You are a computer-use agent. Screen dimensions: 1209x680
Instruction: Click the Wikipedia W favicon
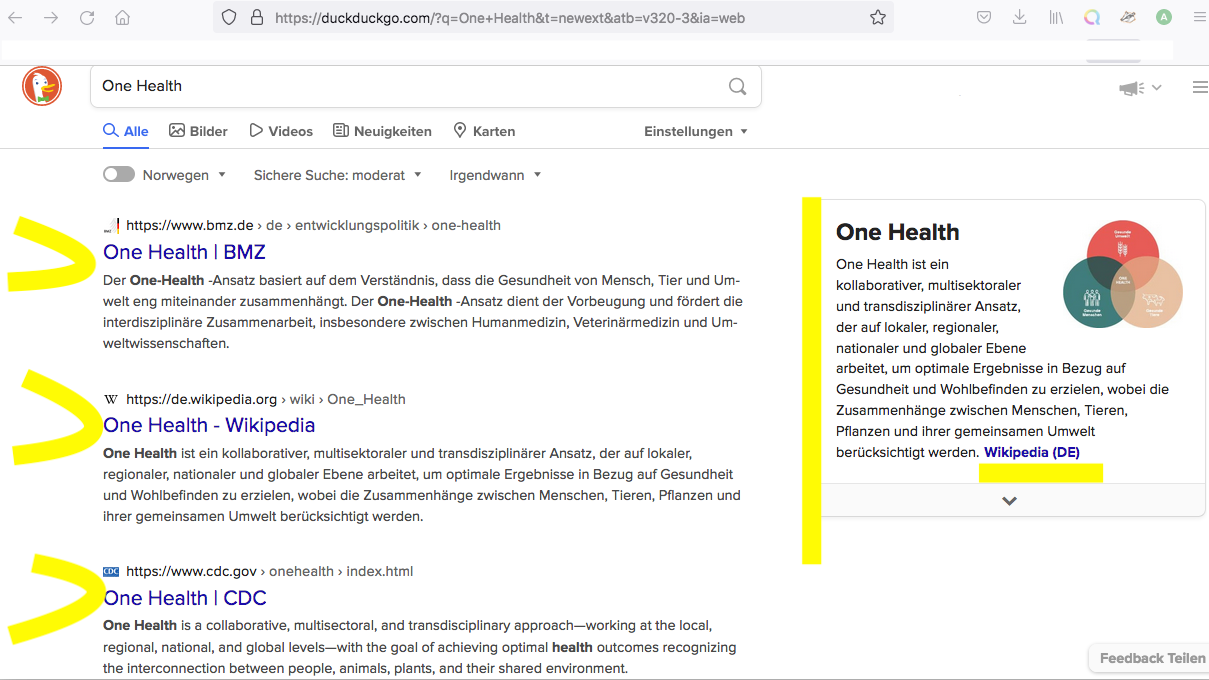pyautogui.click(x=111, y=399)
